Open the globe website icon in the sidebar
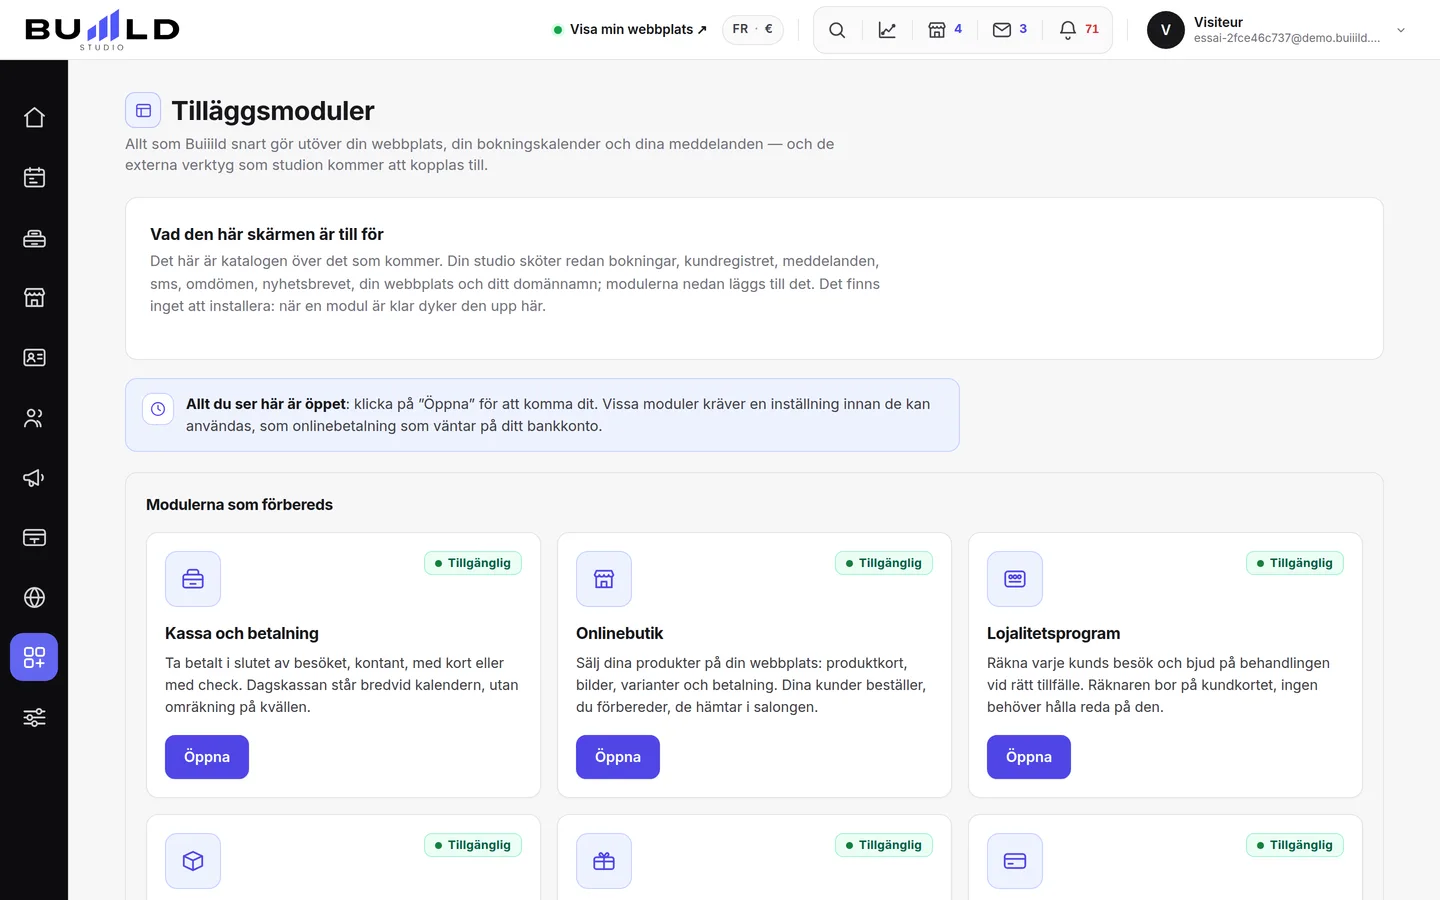Viewport: 1440px width, 900px height. (x=34, y=597)
